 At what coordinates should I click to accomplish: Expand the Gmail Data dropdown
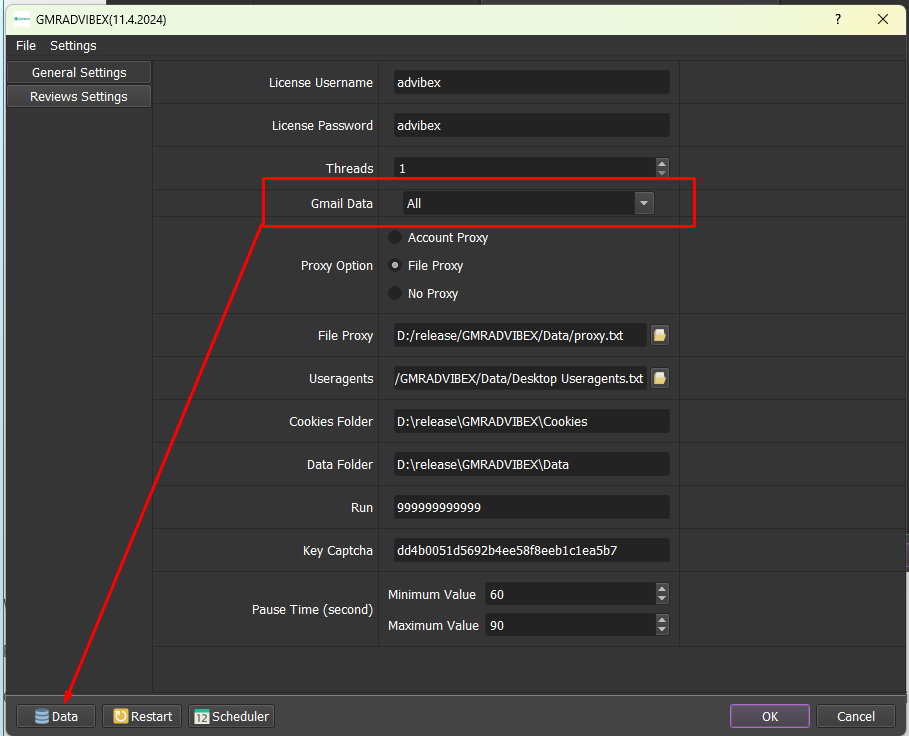pos(644,203)
